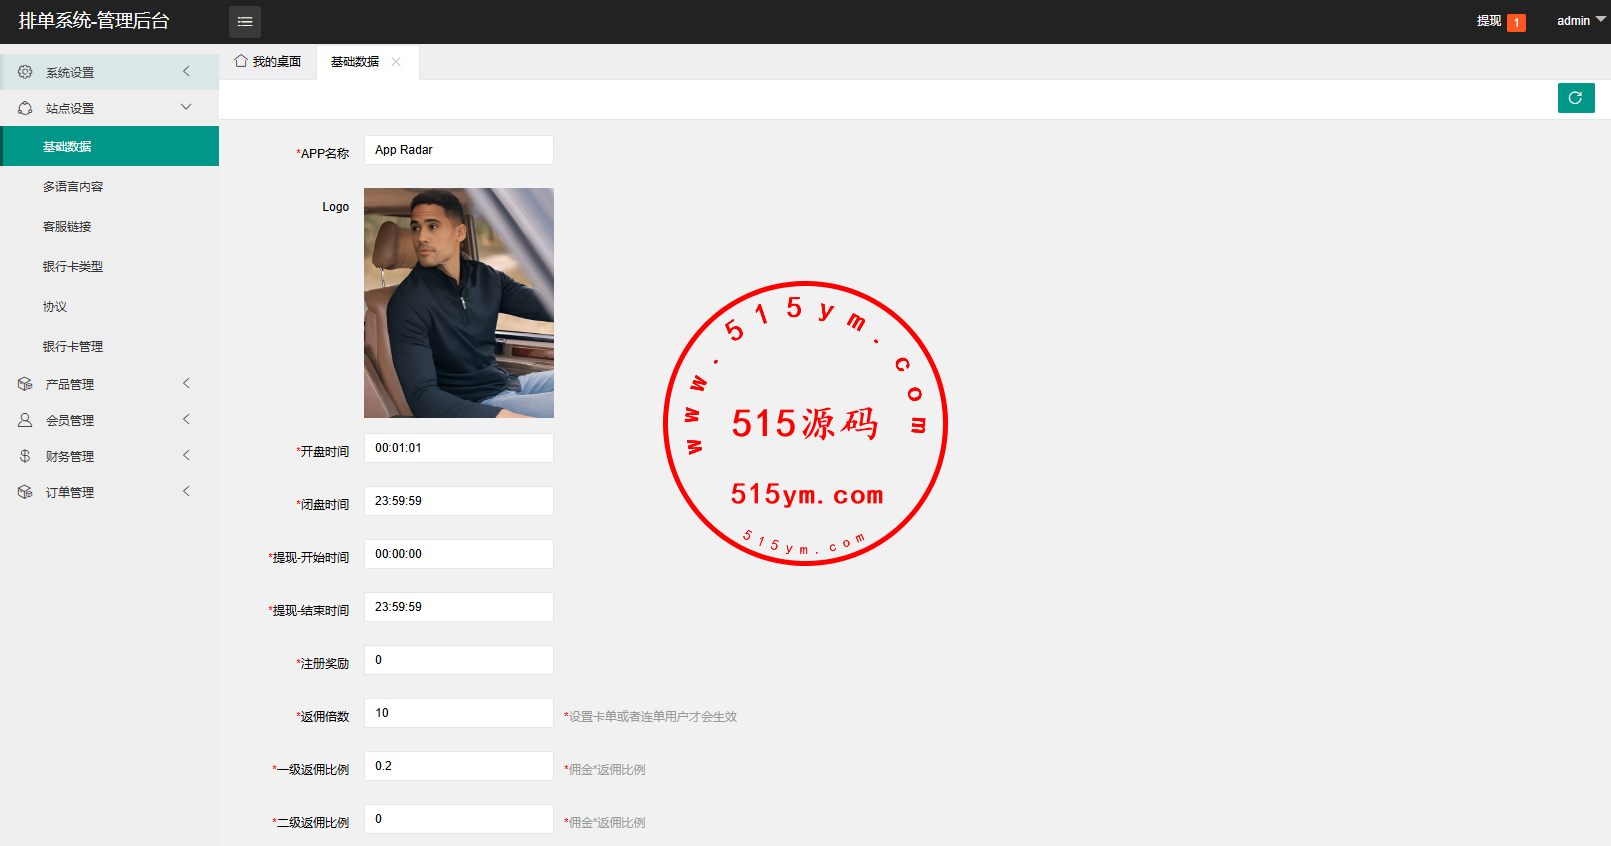Click the Logo image thumbnail
This screenshot has height=846, width=1611.
[x=459, y=303]
